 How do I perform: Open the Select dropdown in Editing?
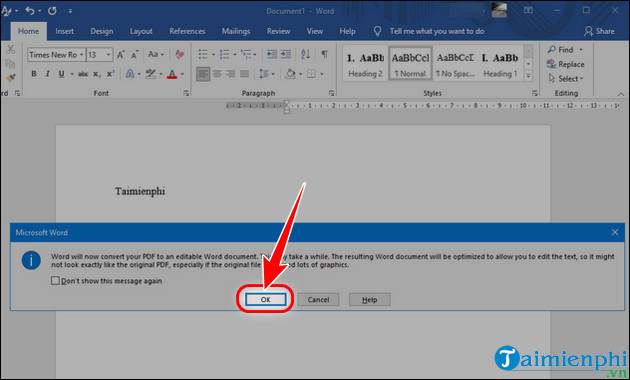point(565,79)
